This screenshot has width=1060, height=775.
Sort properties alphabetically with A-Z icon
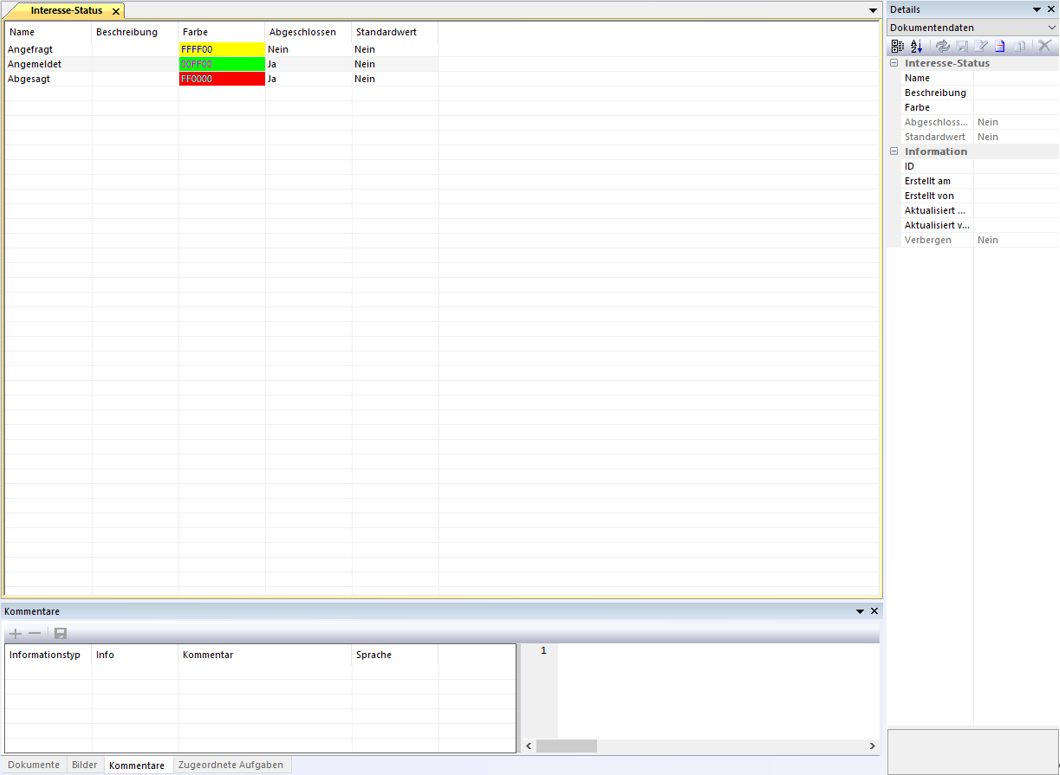pos(916,46)
